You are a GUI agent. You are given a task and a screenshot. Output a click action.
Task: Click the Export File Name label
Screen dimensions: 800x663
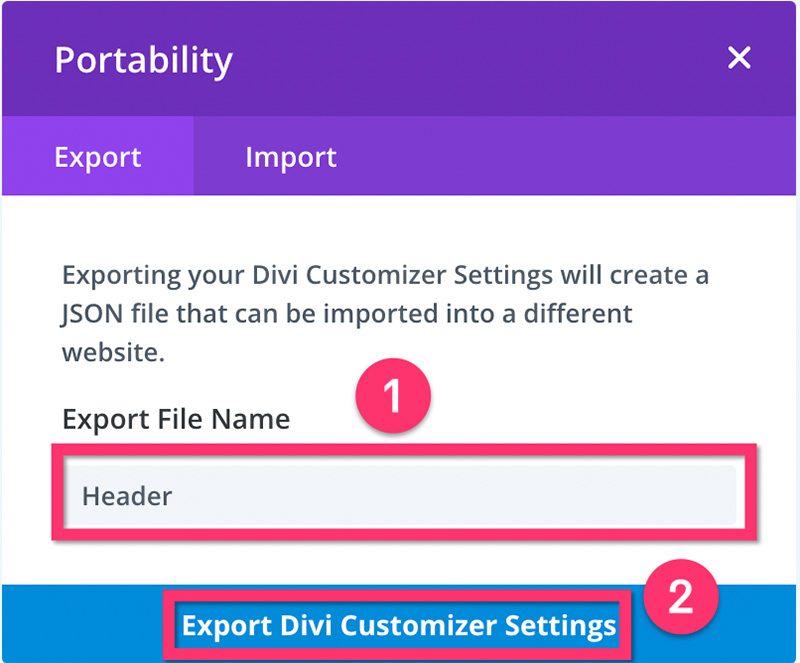click(176, 419)
